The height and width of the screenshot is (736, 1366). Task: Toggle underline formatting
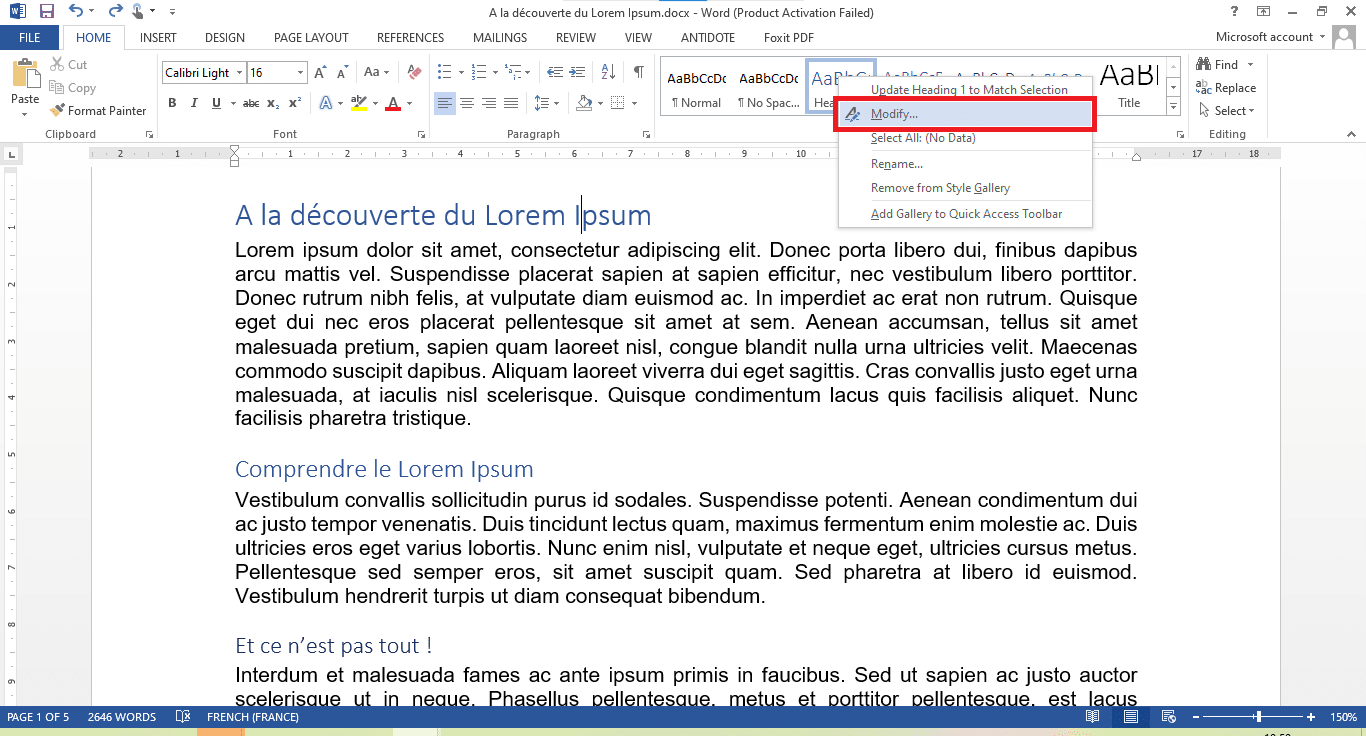pos(214,103)
